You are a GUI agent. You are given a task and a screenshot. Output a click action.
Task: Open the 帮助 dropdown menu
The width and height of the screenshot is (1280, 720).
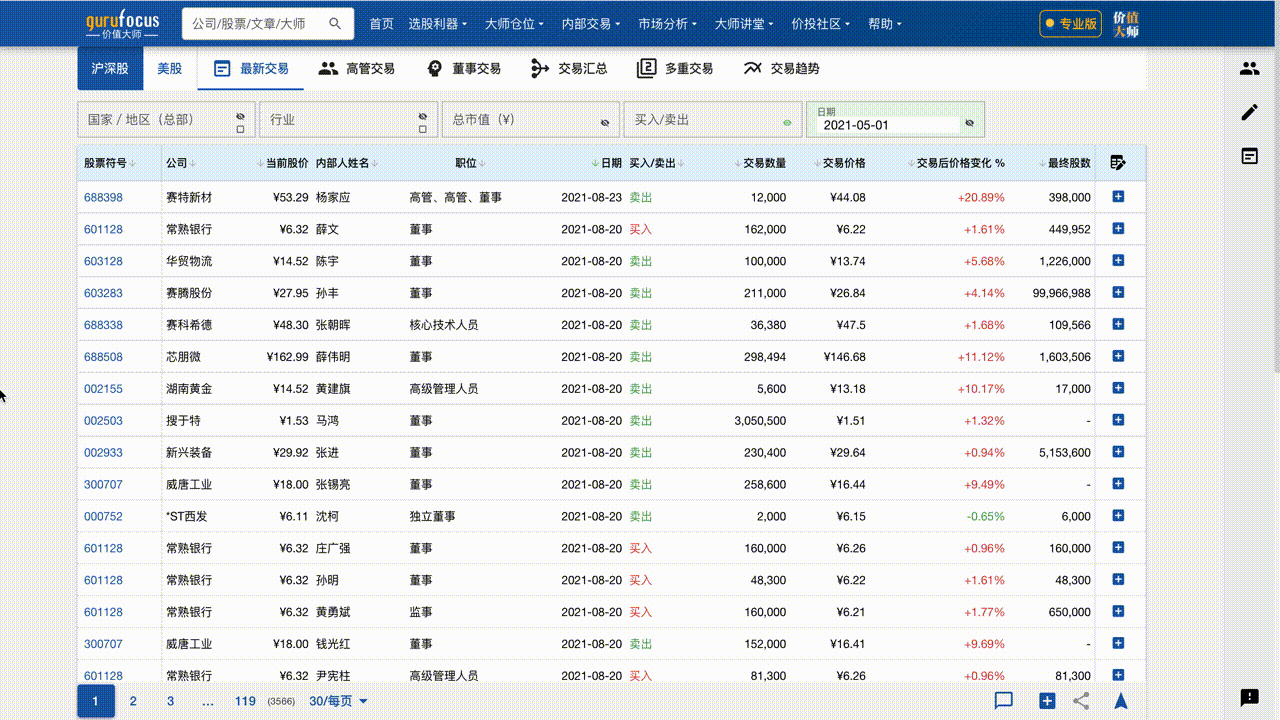885,24
